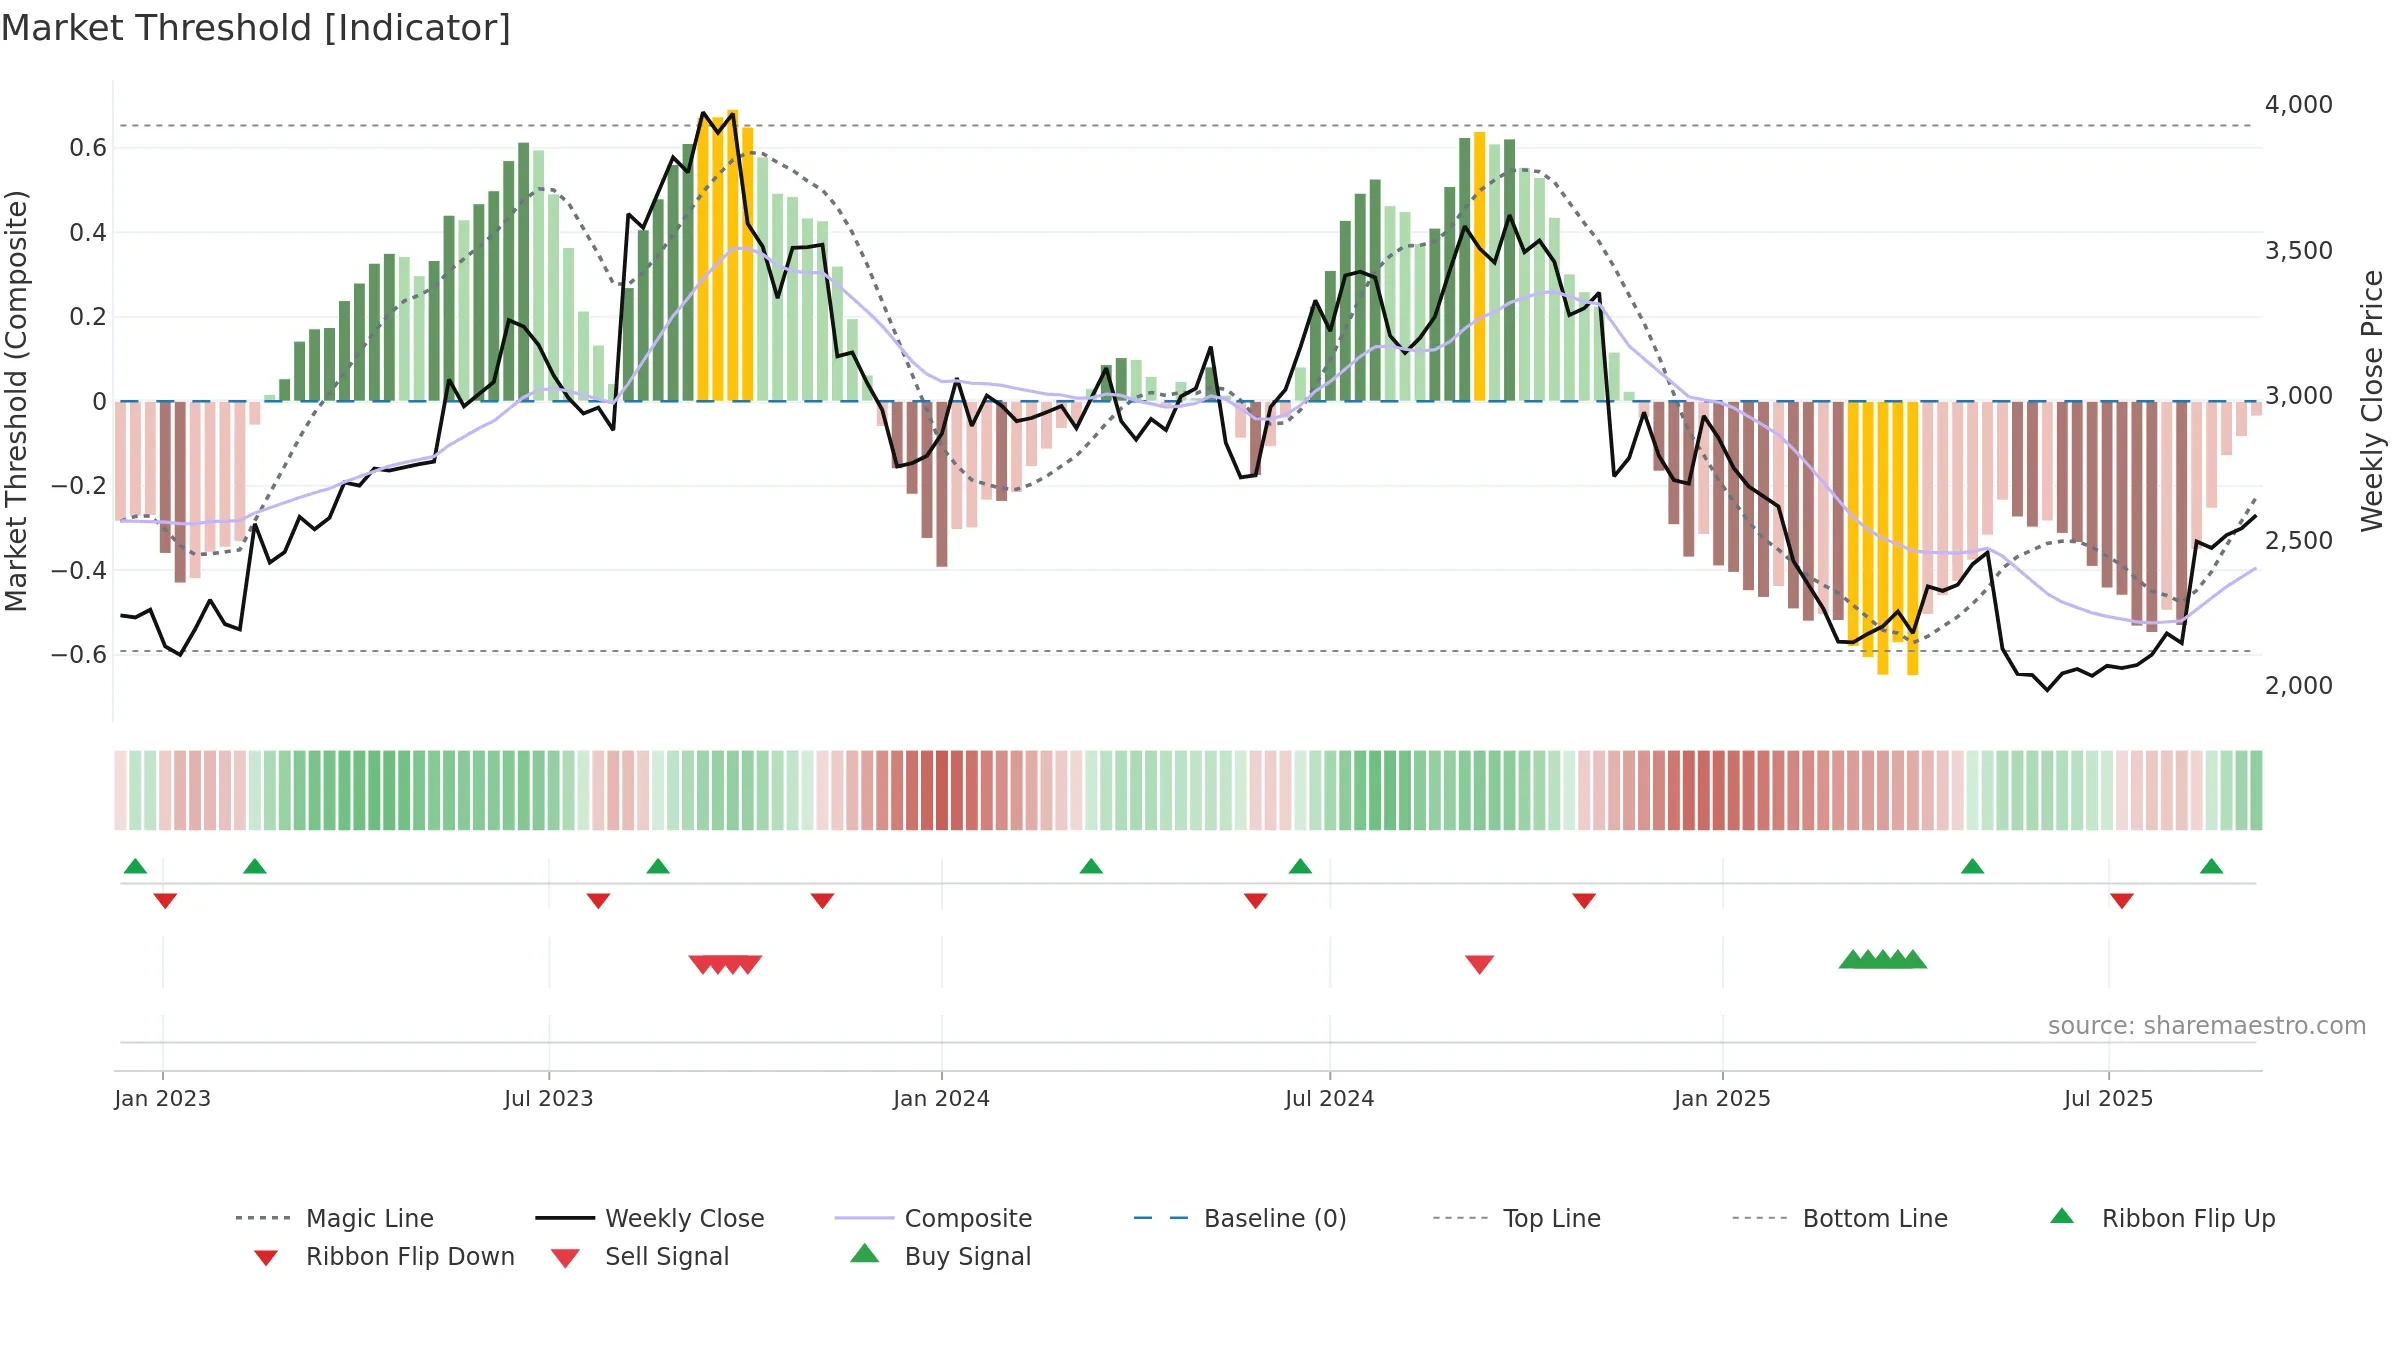Click the 3,000 price axis label
The height and width of the screenshot is (1350, 2400).
[2298, 395]
